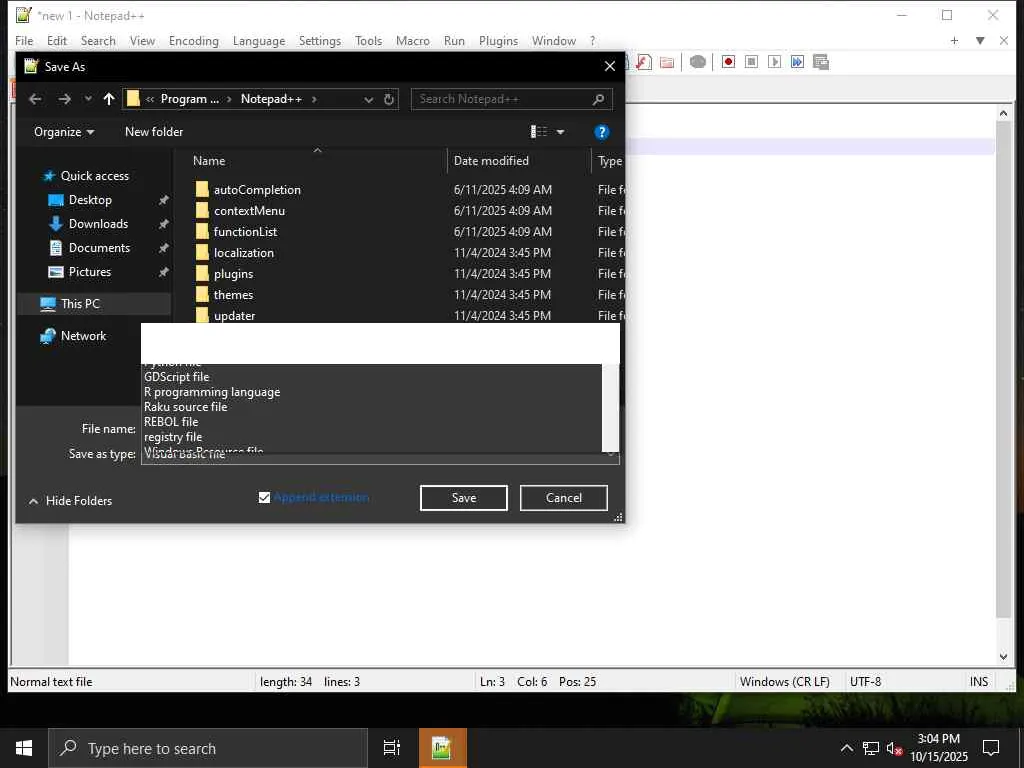Open Notepad++ tab list dropdown arrow
1024x768 pixels.
tap(980, 40)
